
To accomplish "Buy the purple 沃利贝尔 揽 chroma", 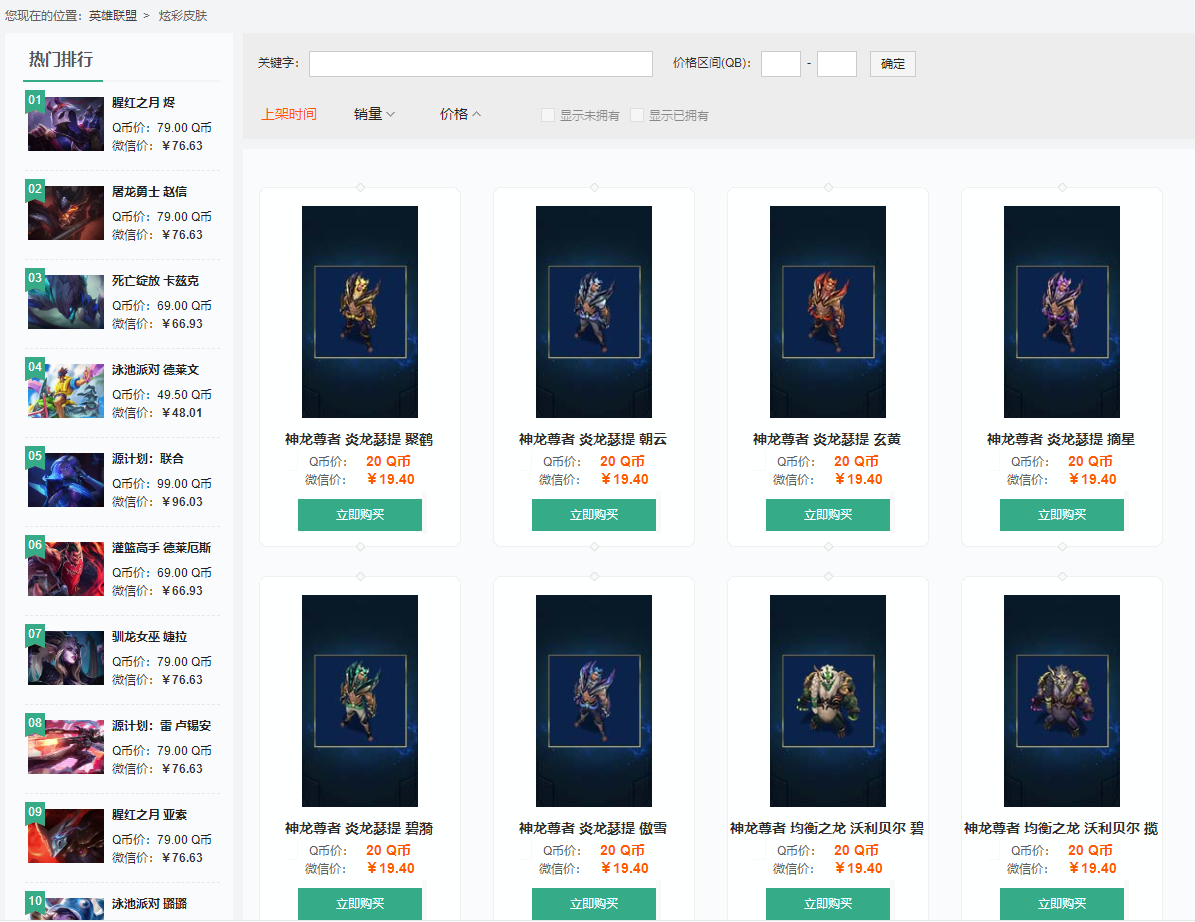I will 1062,904.
